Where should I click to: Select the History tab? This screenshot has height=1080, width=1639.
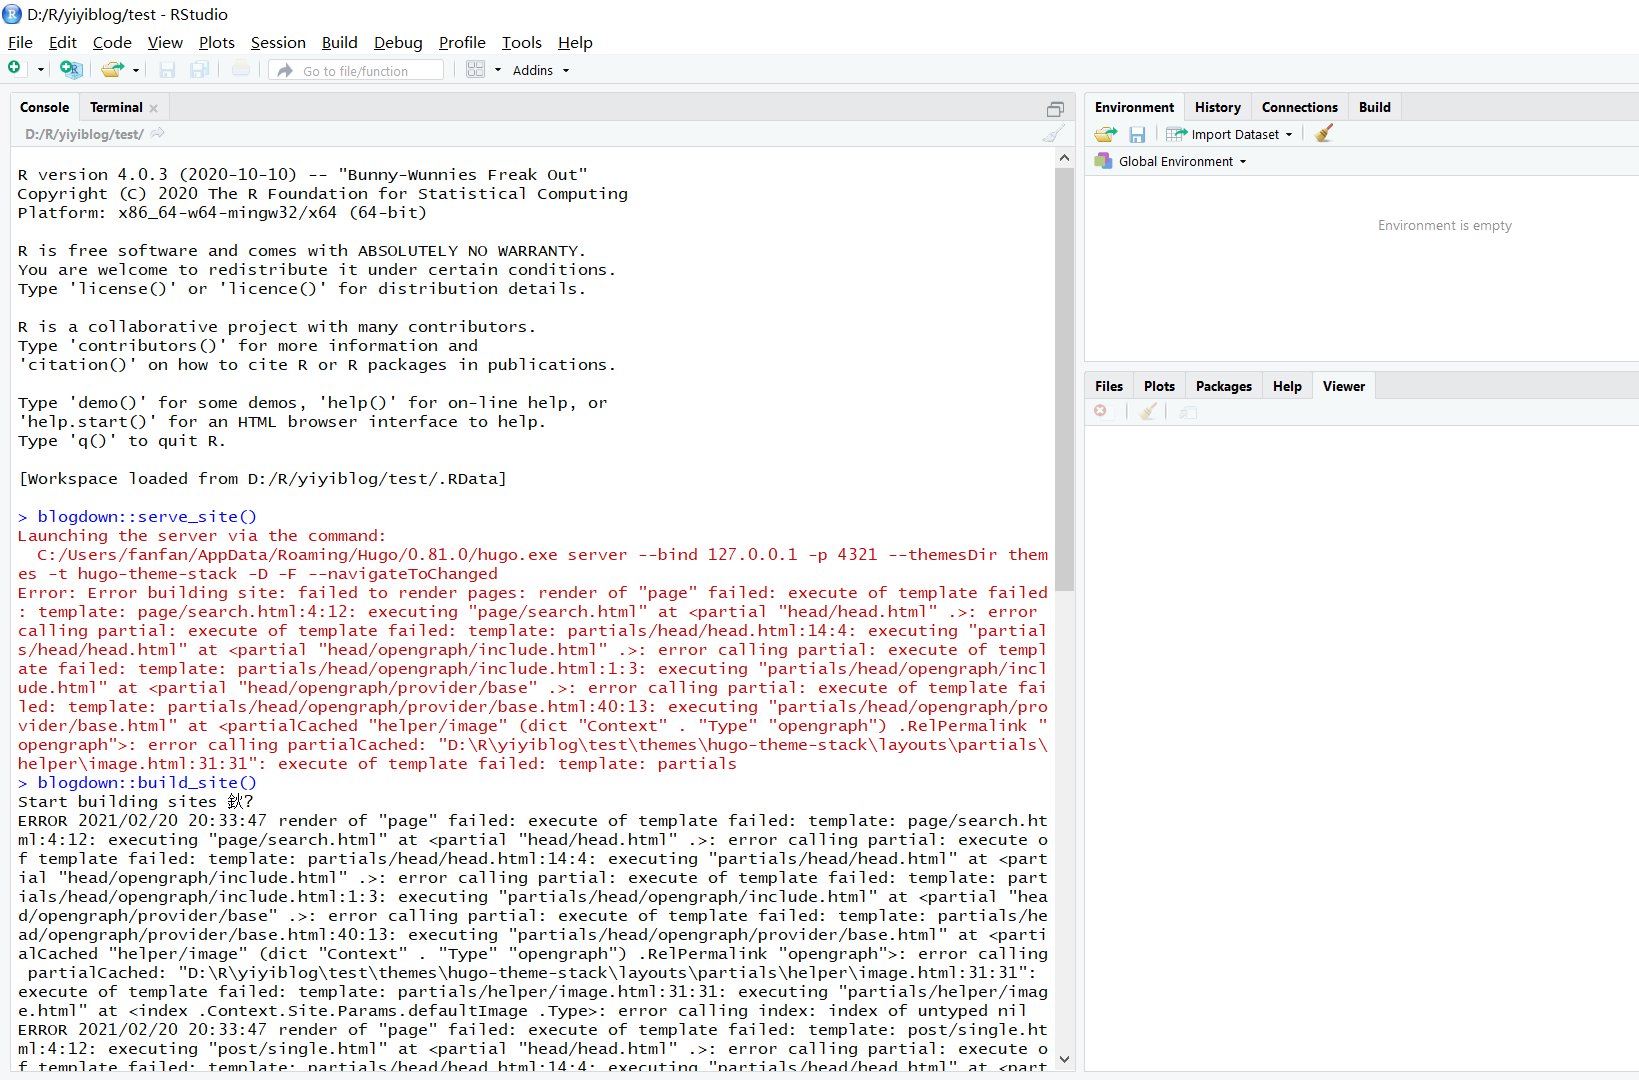click(1217, 107)
